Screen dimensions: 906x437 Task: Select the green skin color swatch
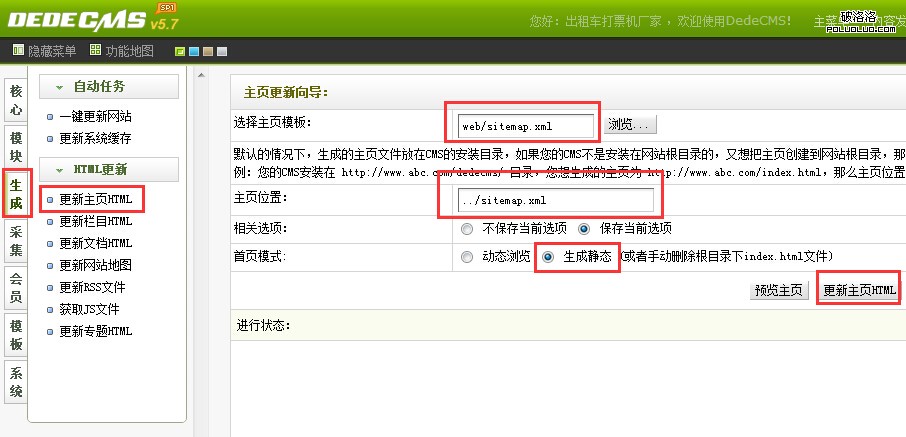(x=180, y=51)
